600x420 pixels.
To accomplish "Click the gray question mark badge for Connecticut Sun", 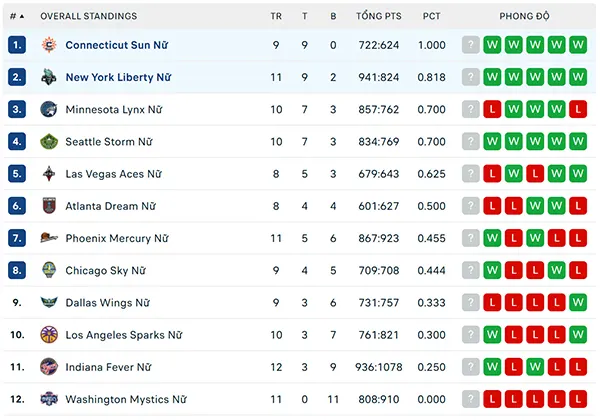I will (471, 45).
